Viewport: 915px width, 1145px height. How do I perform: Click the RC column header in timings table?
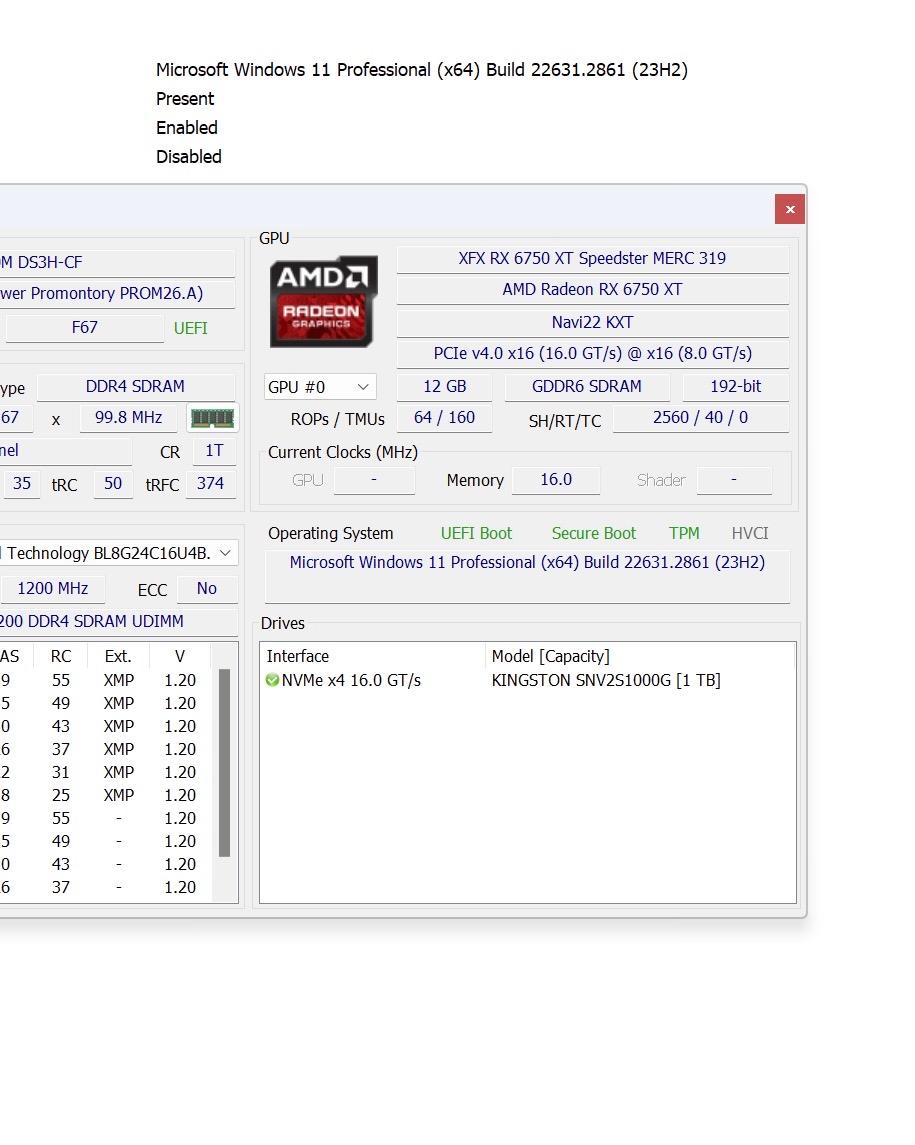click(x=61, y=656)
